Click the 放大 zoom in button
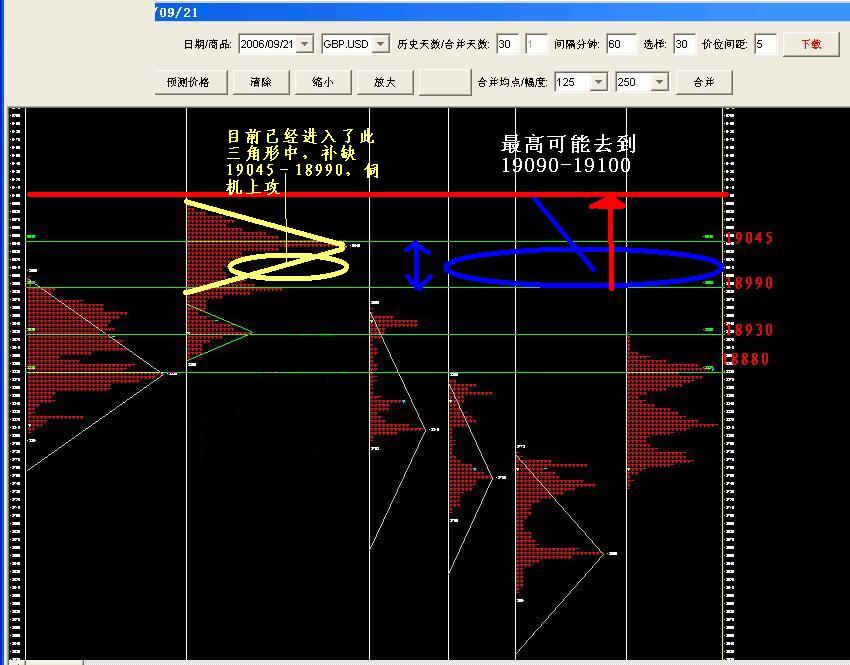The image size is (850, 665). pos(384,82)
